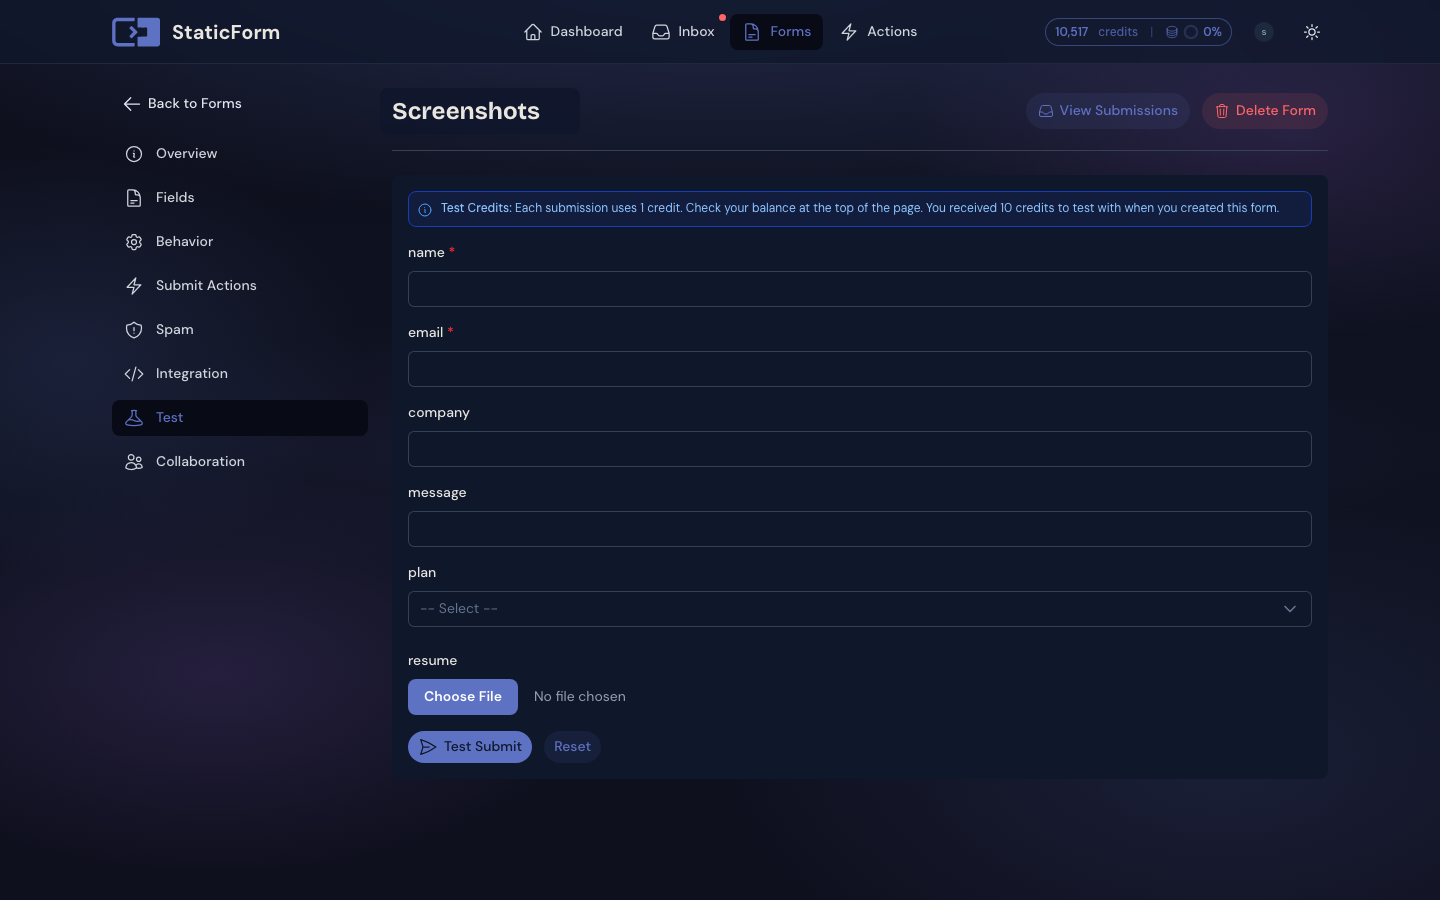
Task: Open the user avatar menu
Action: point(1264,32)
